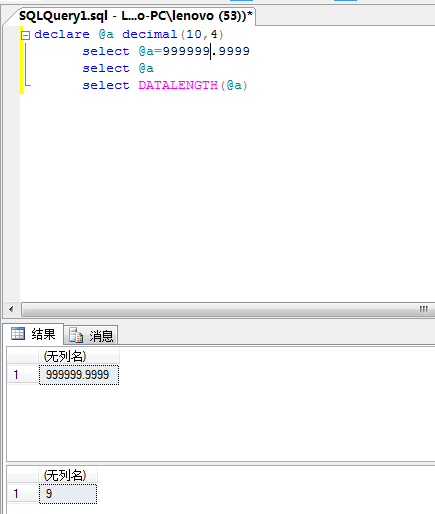This screenshot has width=435, height=514.
Task: Open the 消息 messages tab
Action: click(x=91, y=335)
